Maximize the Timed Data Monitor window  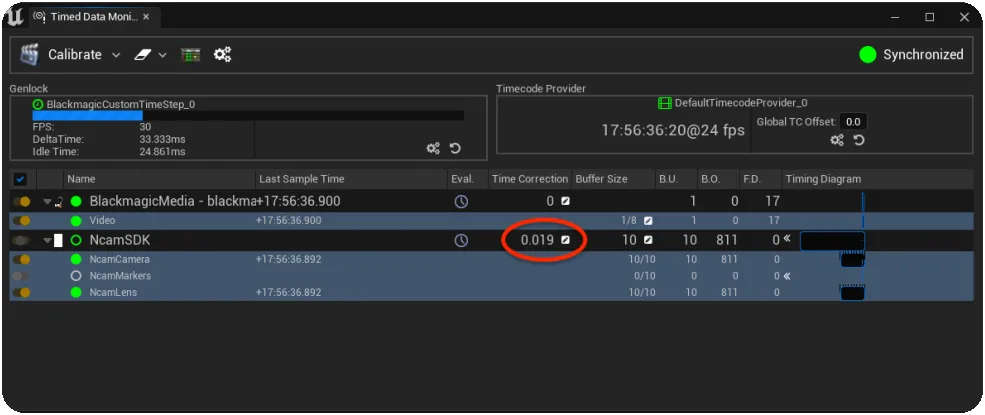click(930, 18)
